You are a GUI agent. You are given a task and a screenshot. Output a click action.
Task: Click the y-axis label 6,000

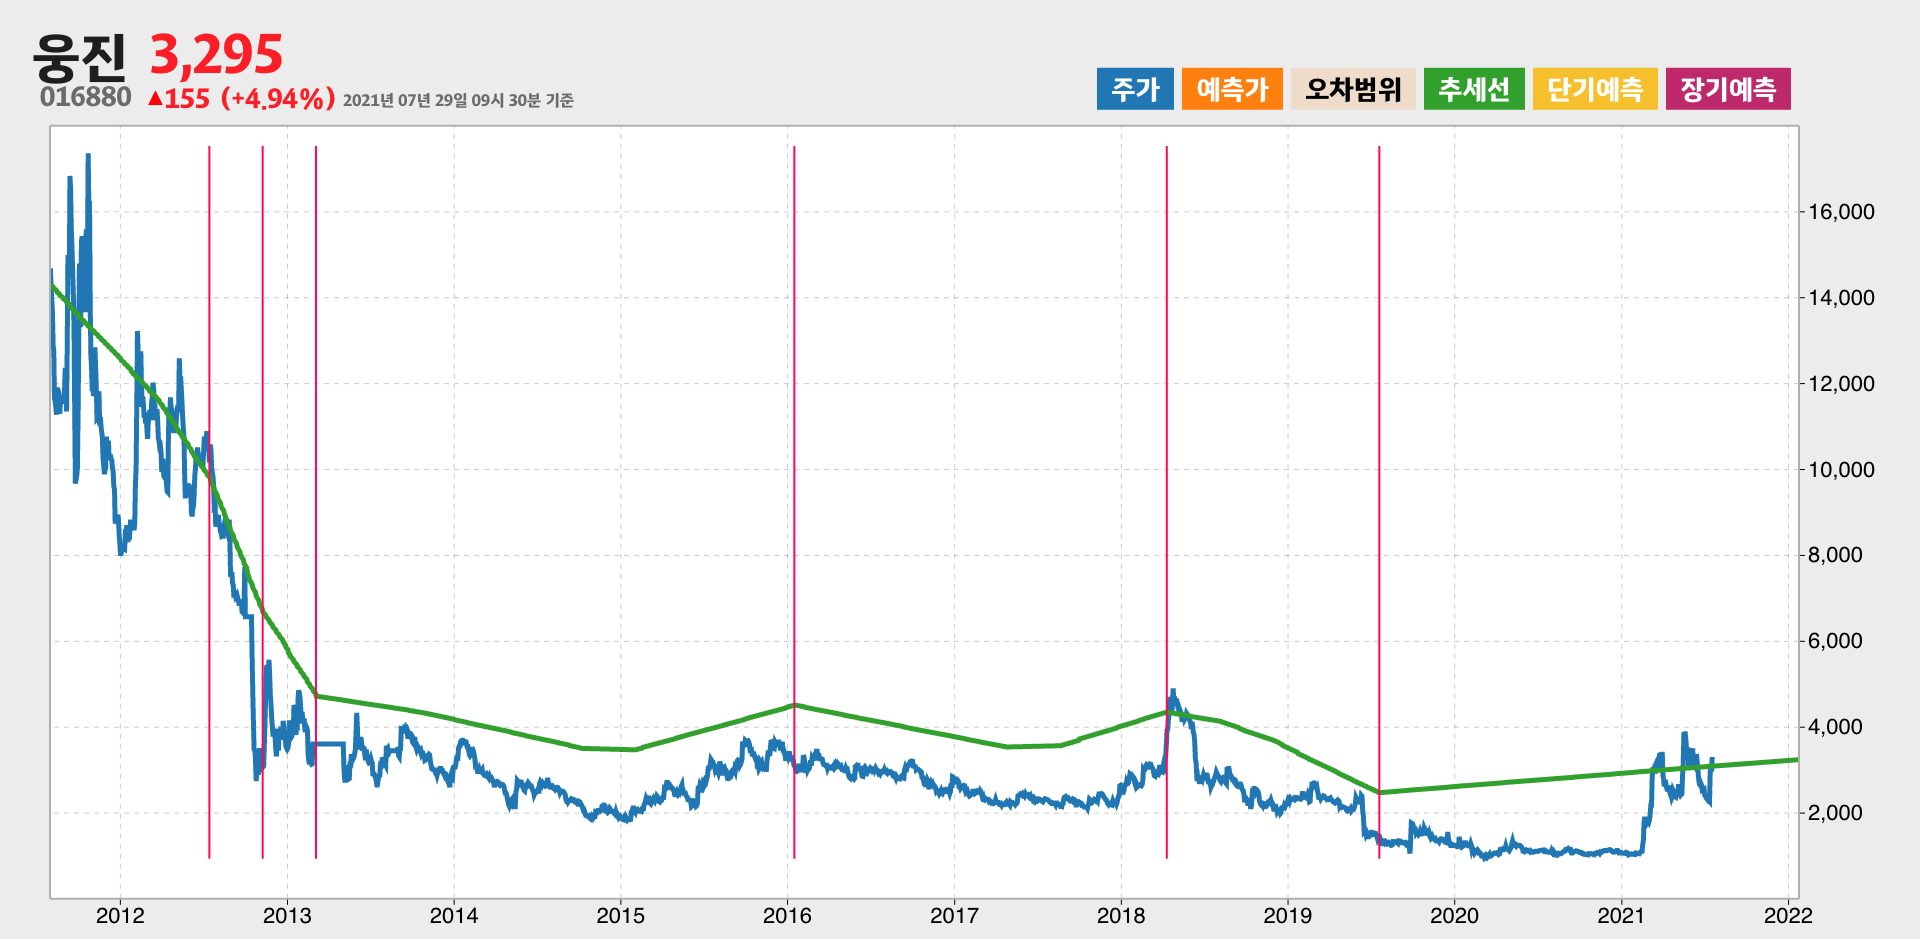[1835, 641]
